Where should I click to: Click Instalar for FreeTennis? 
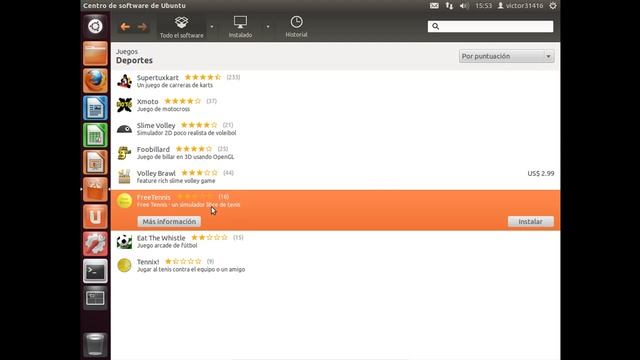tap(531, 222)
